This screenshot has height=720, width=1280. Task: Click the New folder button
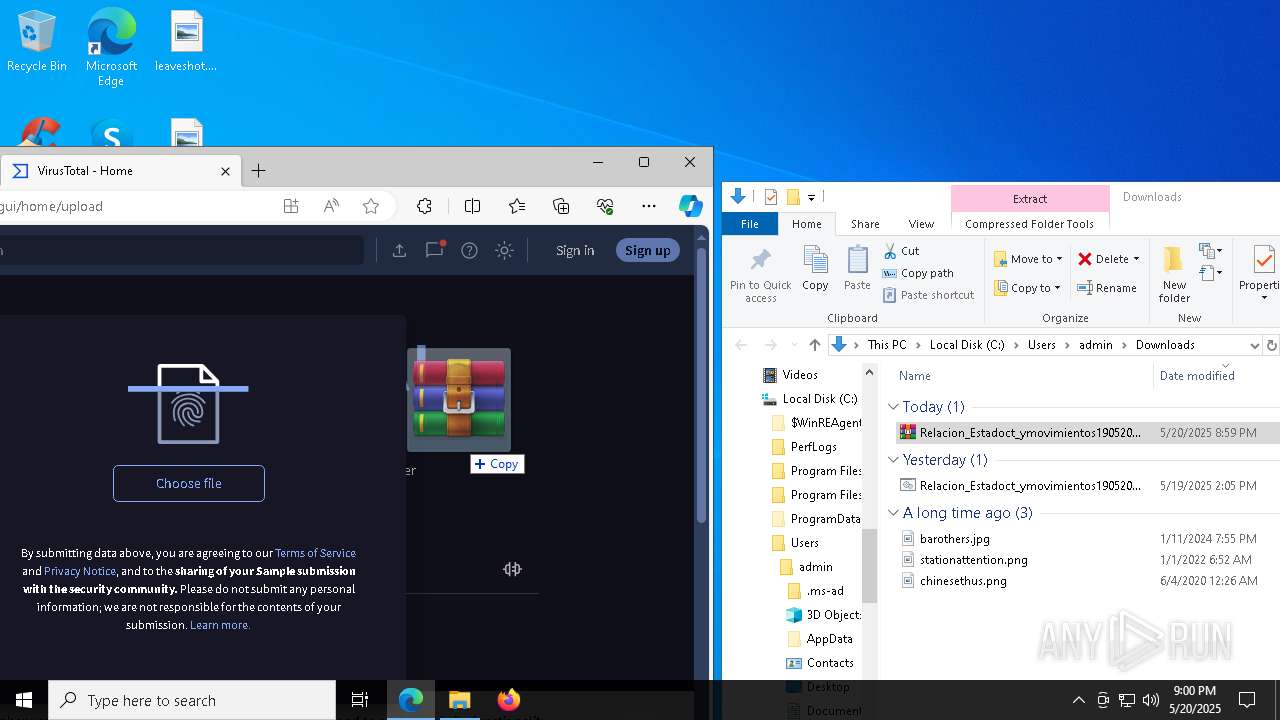1174,275
